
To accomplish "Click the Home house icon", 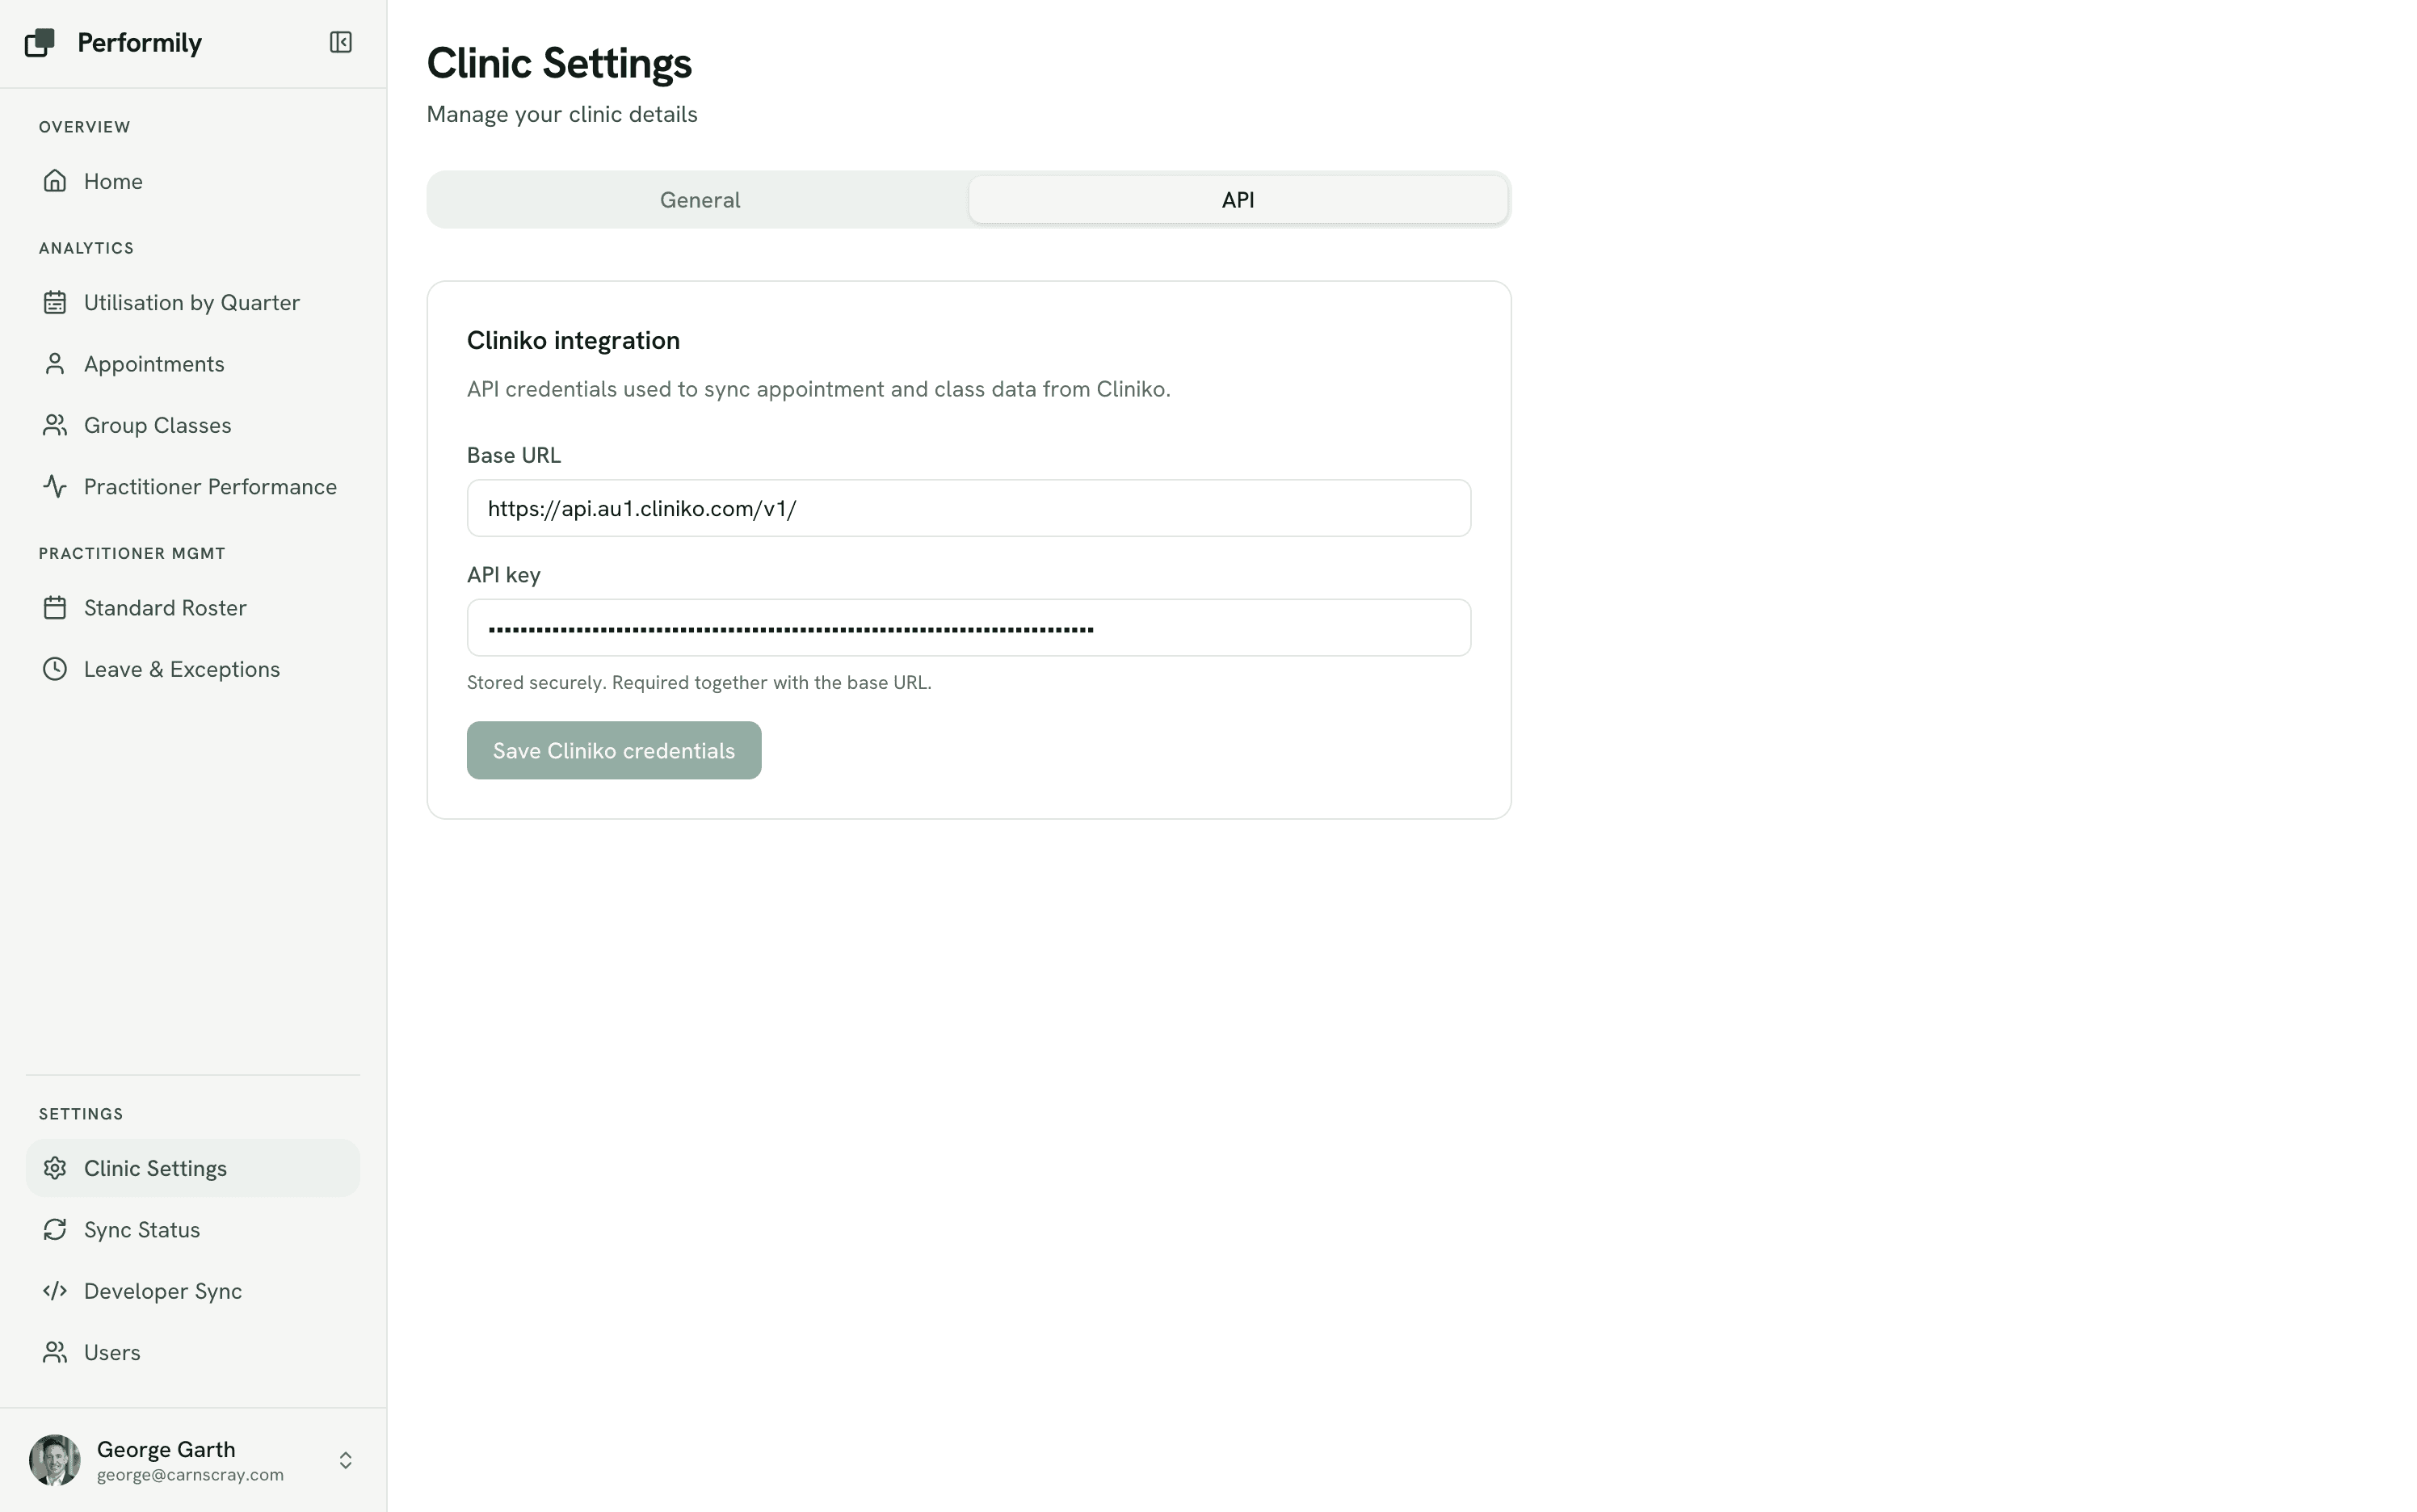I will tap(55, 181).
